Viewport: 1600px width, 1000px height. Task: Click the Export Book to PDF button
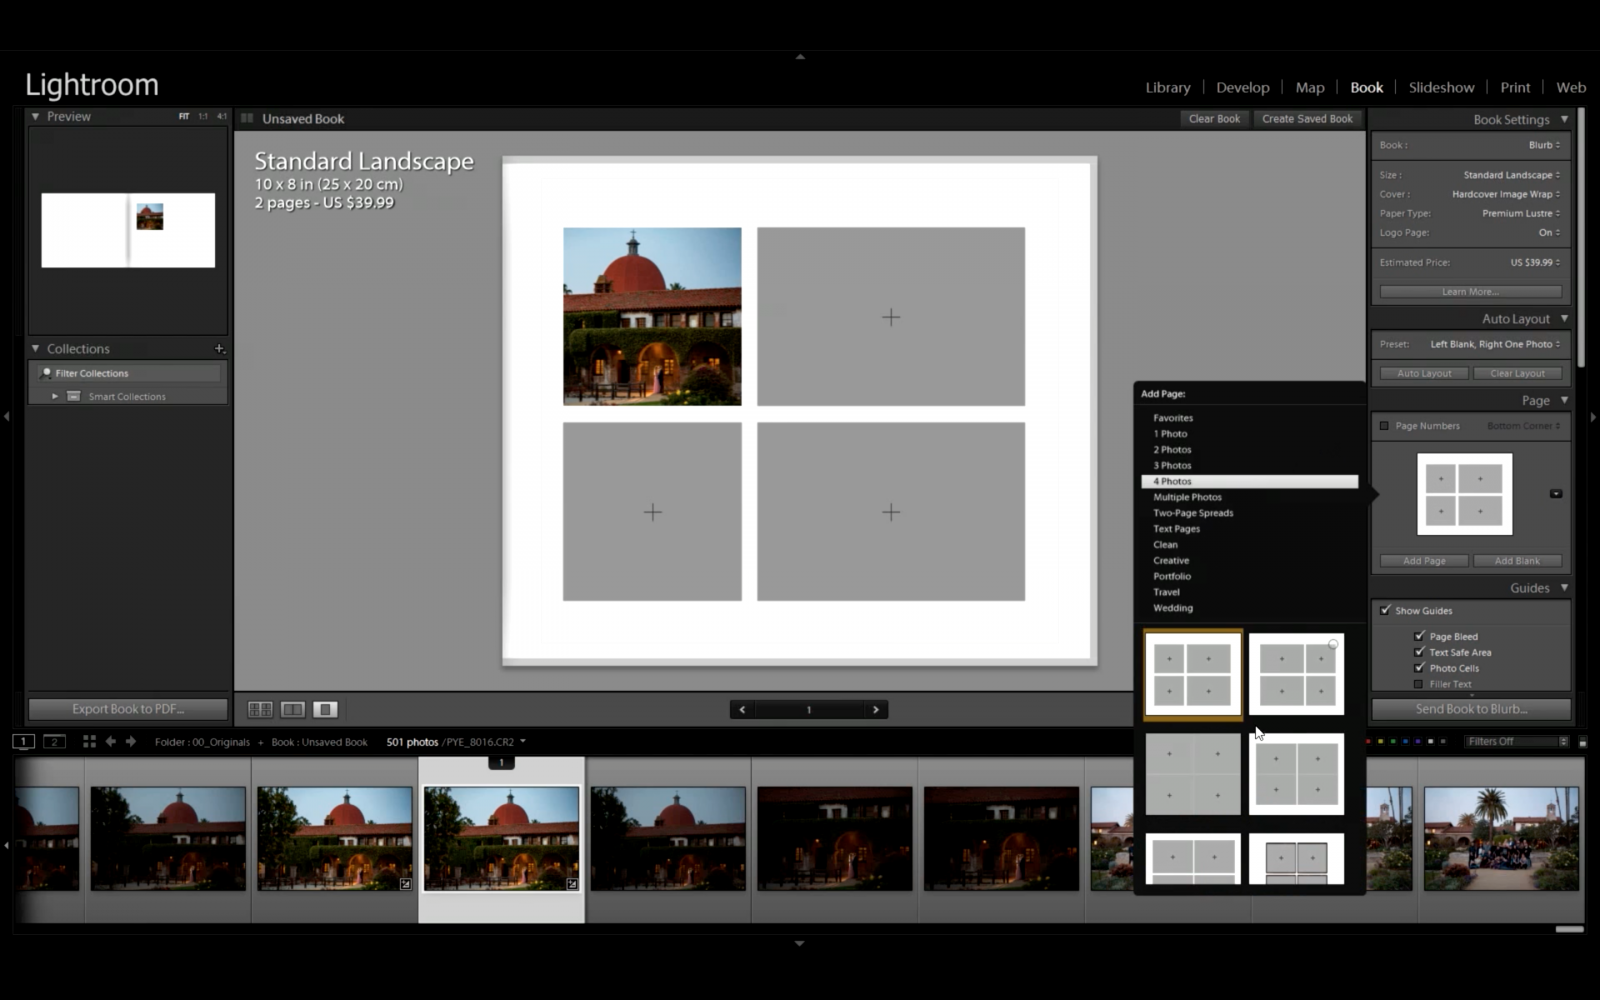pos(127,708)
